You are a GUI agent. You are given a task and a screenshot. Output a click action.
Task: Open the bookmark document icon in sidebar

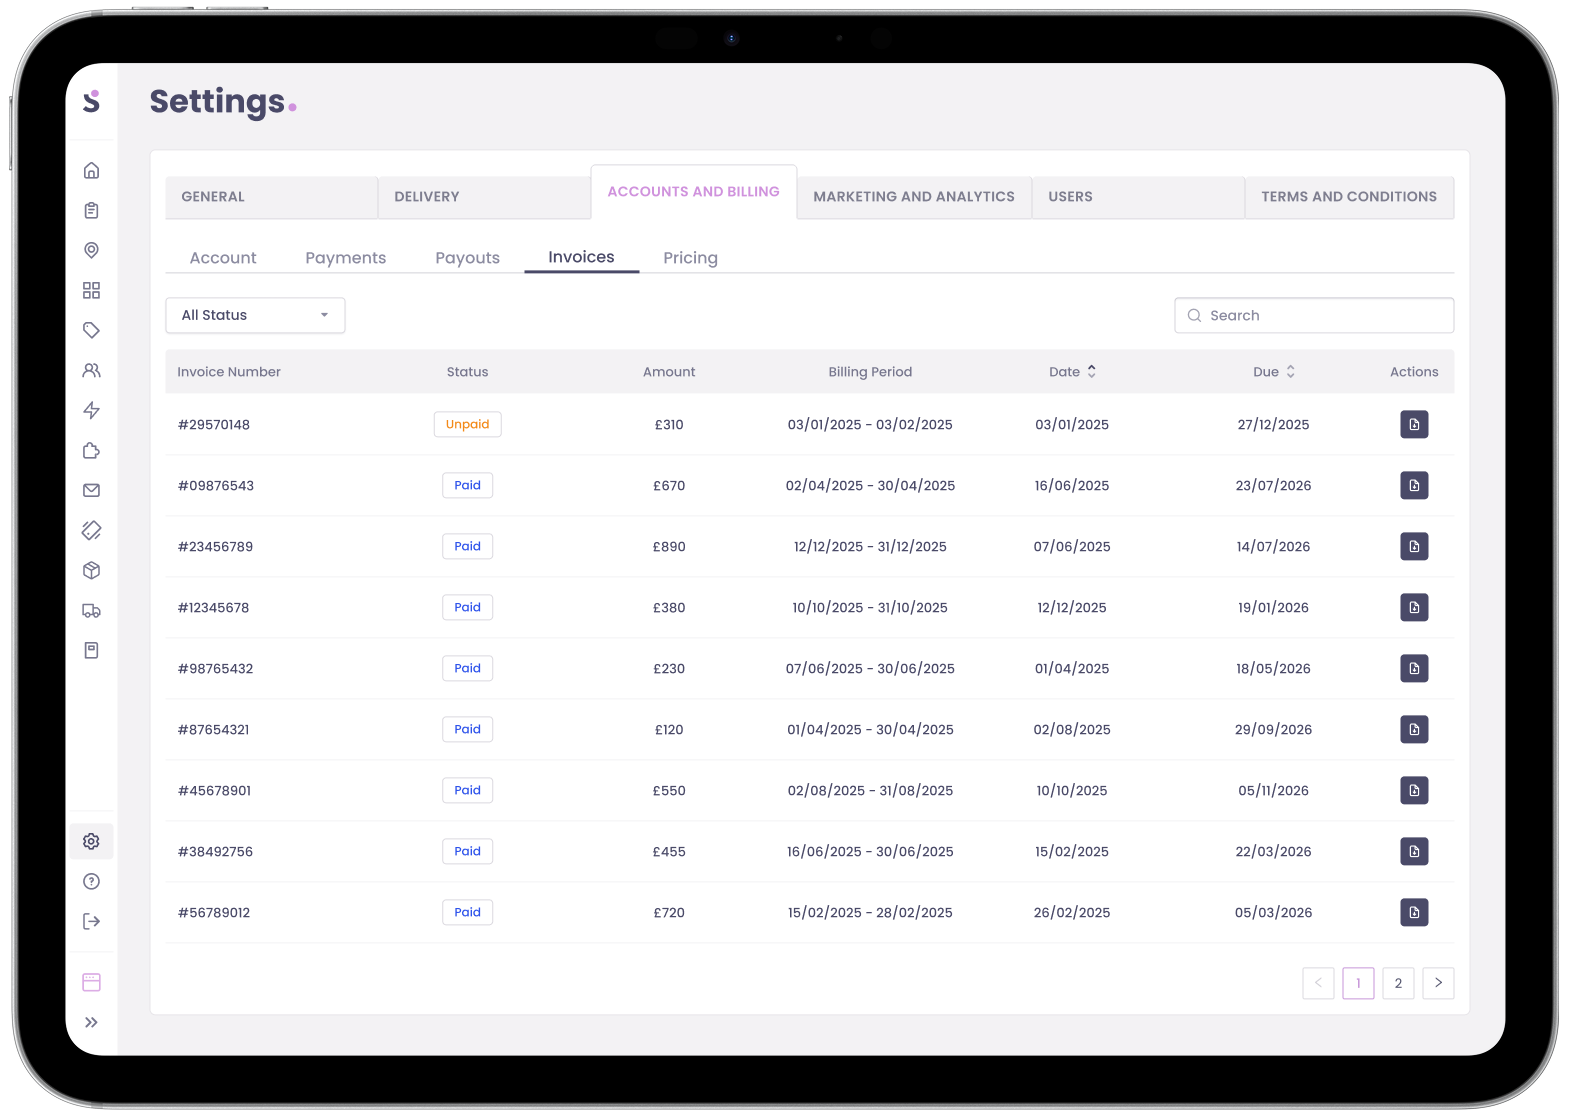pyautogui.click(x=91, y=650)
